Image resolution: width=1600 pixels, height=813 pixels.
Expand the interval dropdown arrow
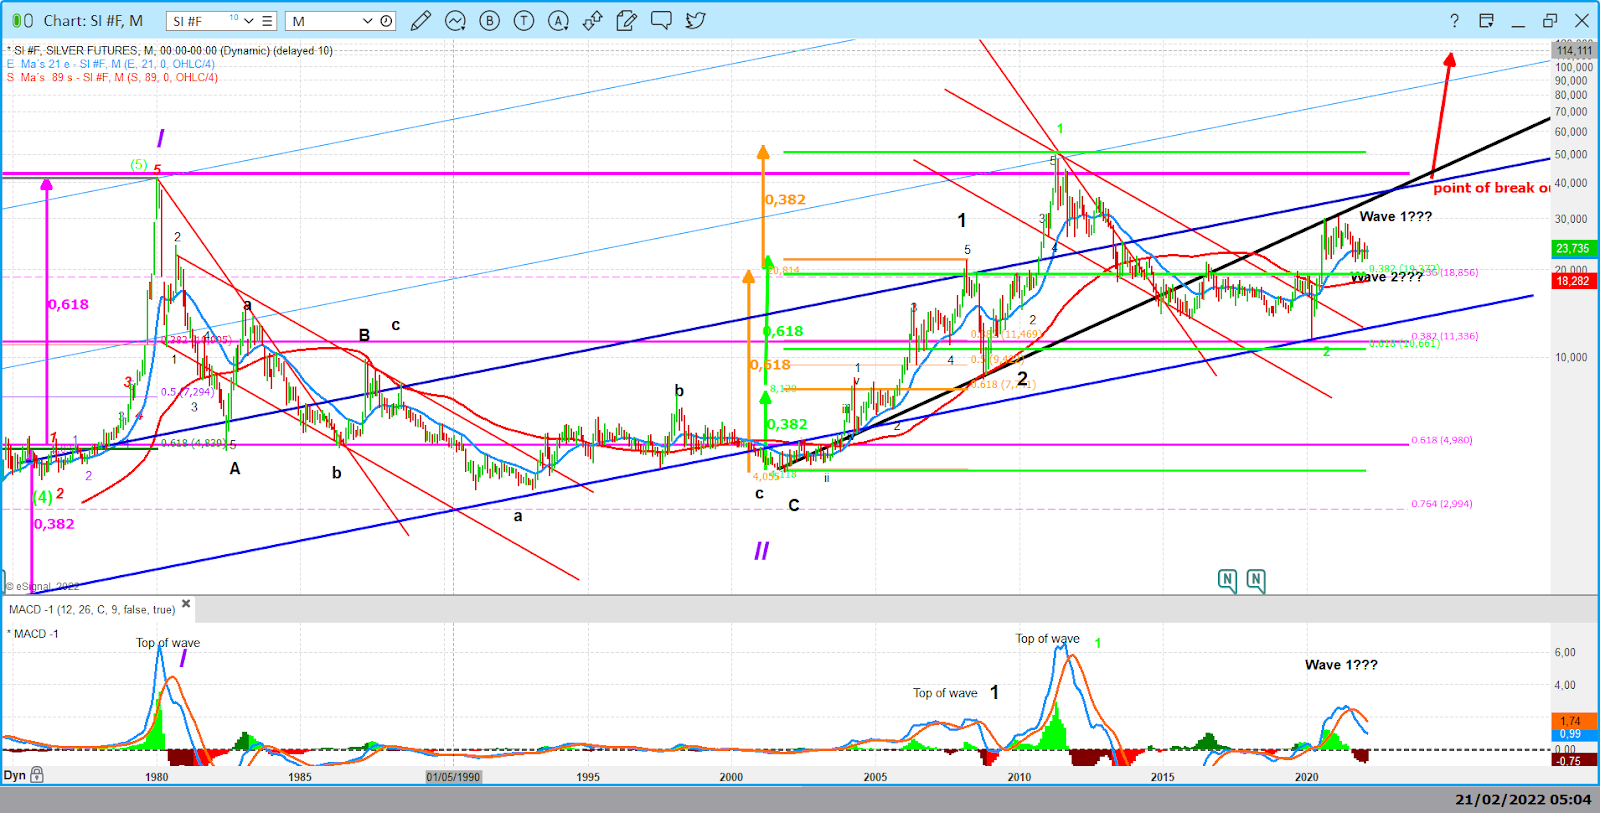pos(367,21)
